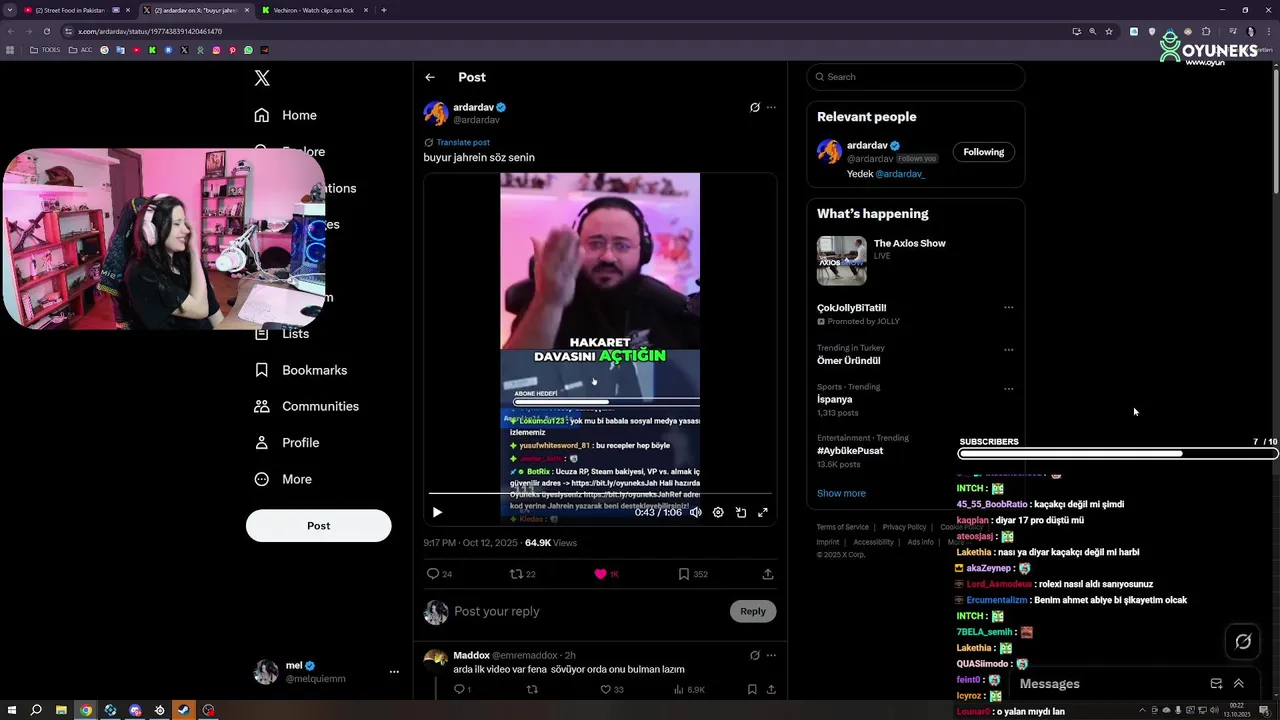Open three-dot menu on ardardav's post
This screenshot has height=720, width=1280.
tap(771, 107)
